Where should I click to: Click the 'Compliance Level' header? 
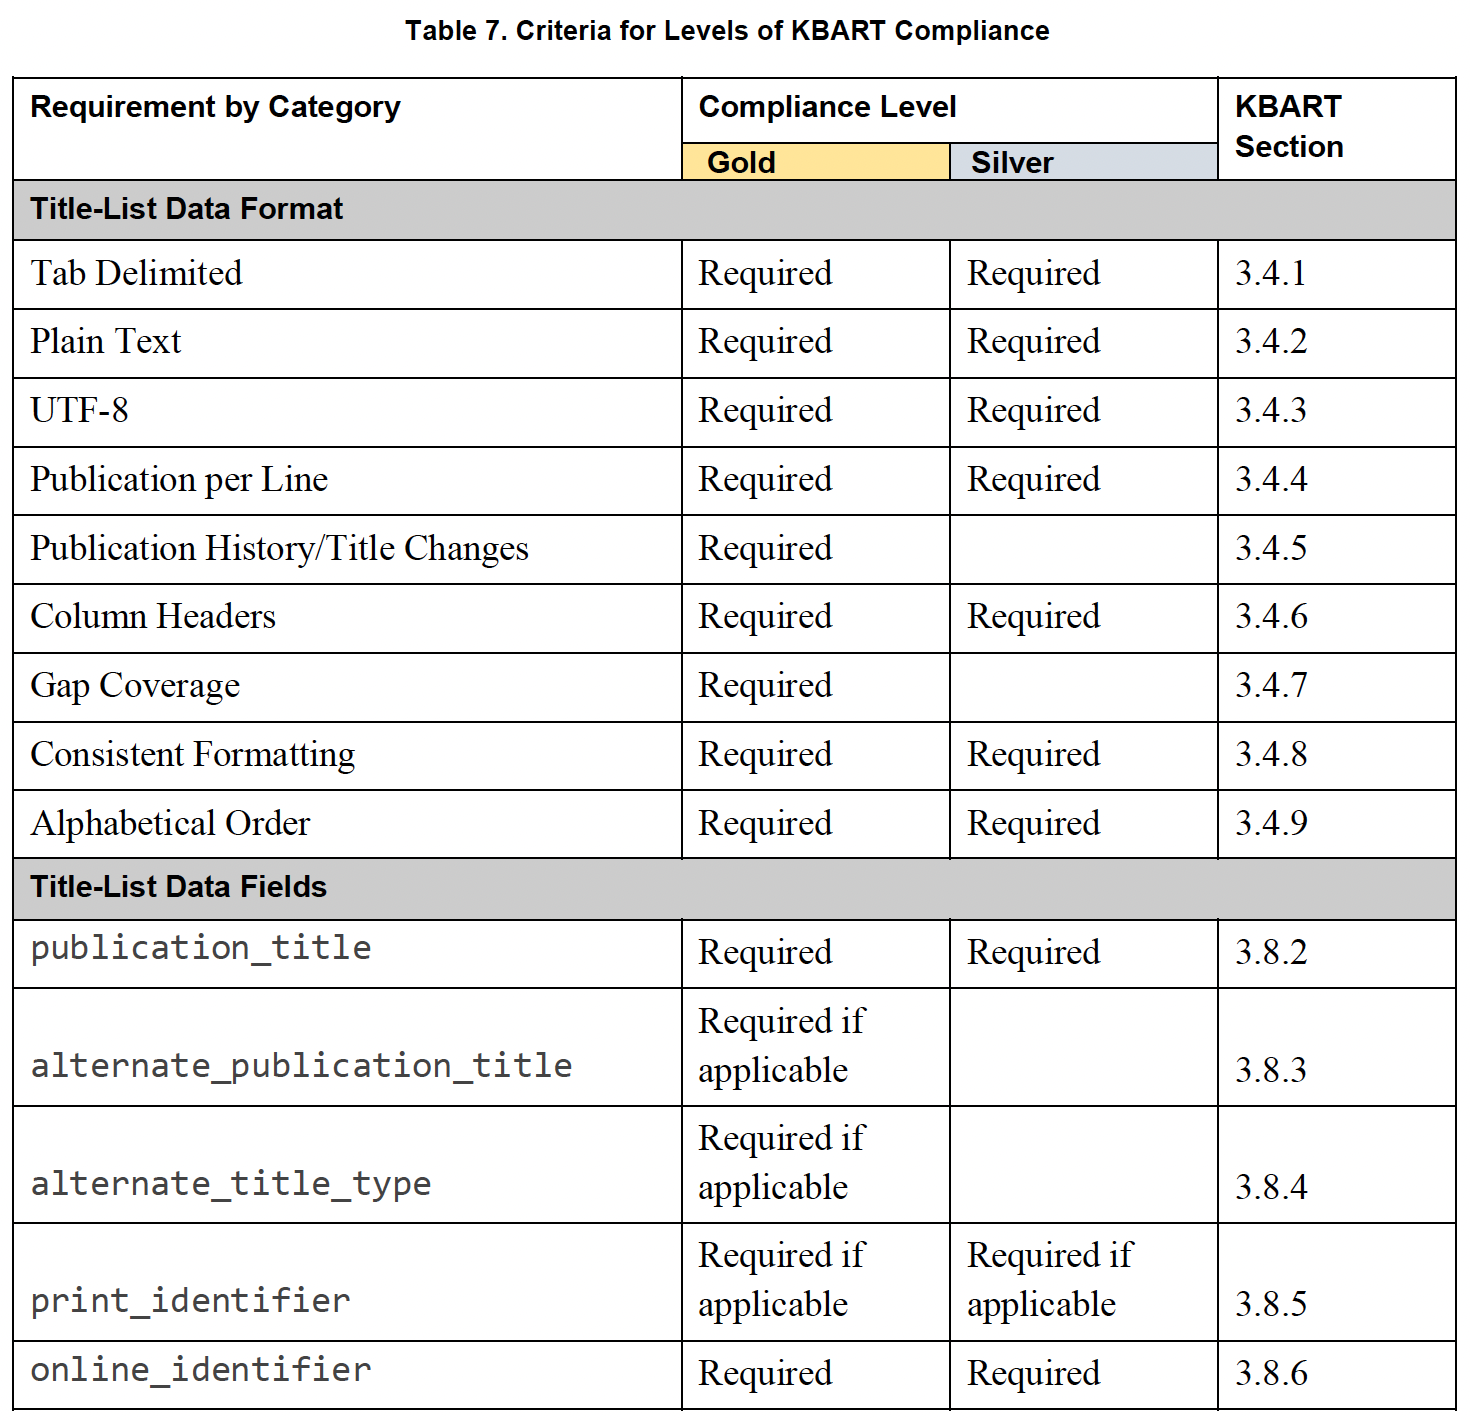(827, 107)
